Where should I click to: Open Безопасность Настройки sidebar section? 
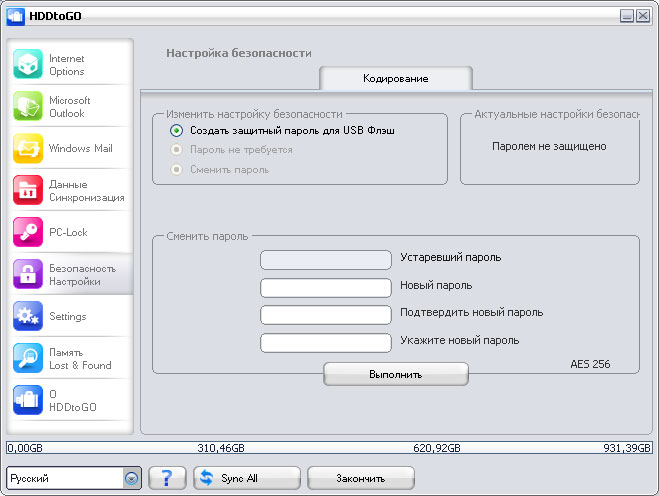(x=70, y=275)
